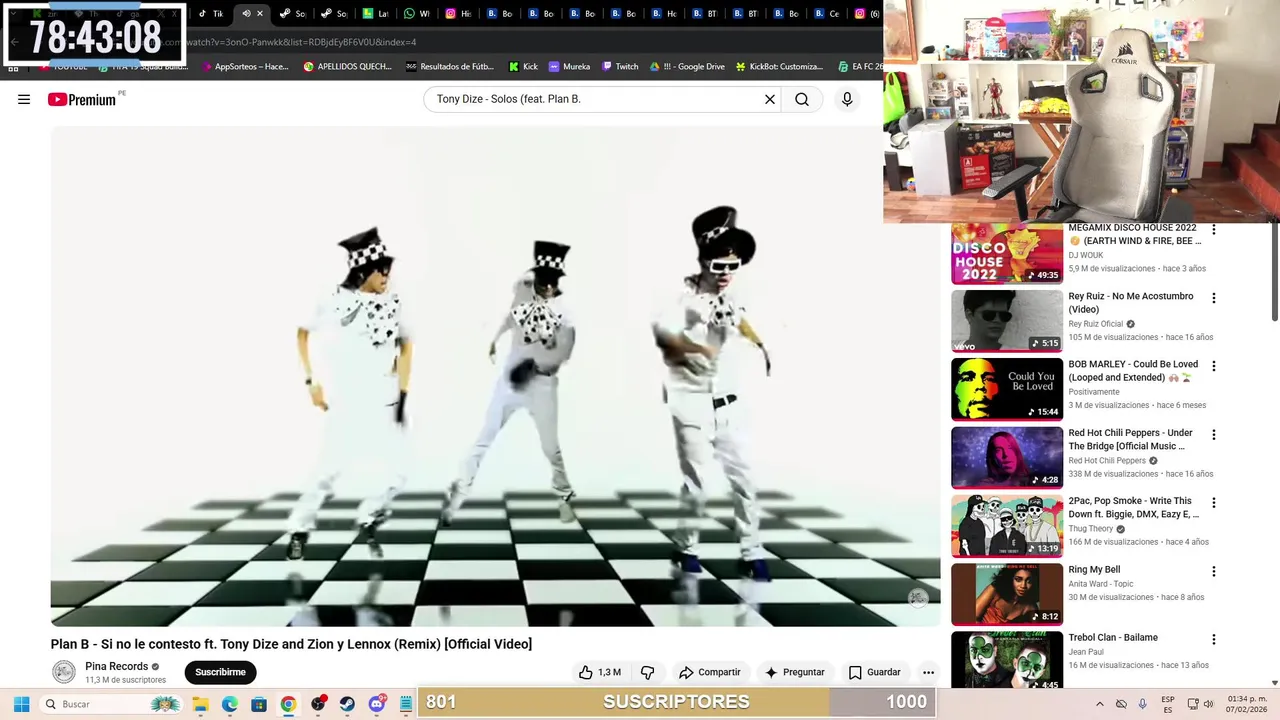Open options for Red Hot Chili Peppers video
The image size is (1280, 720).
pos(1214,435)
